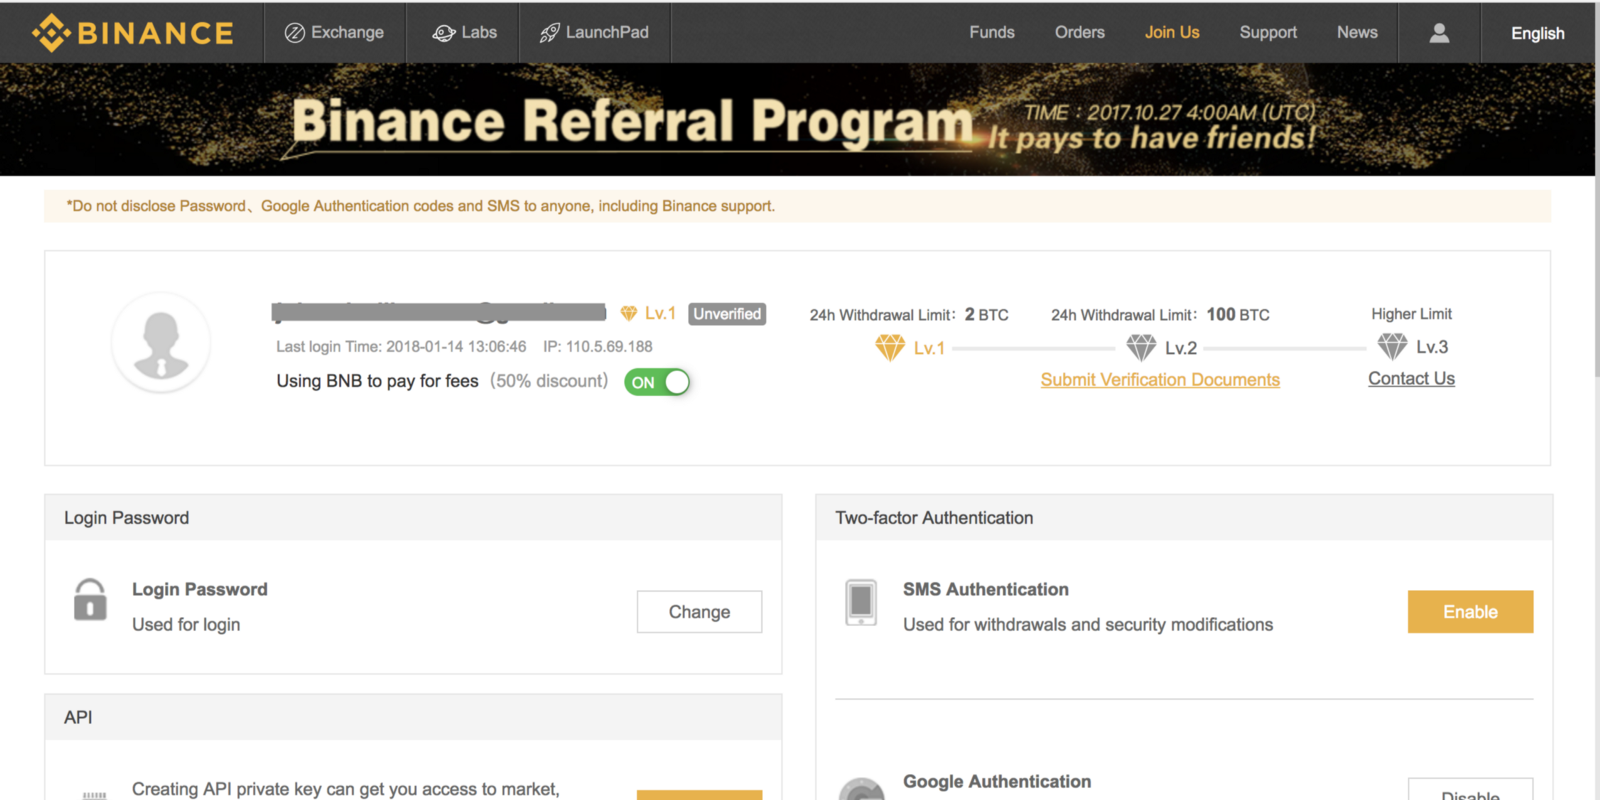Click the Two-factor Authentication section header

tap(1184, 518)
